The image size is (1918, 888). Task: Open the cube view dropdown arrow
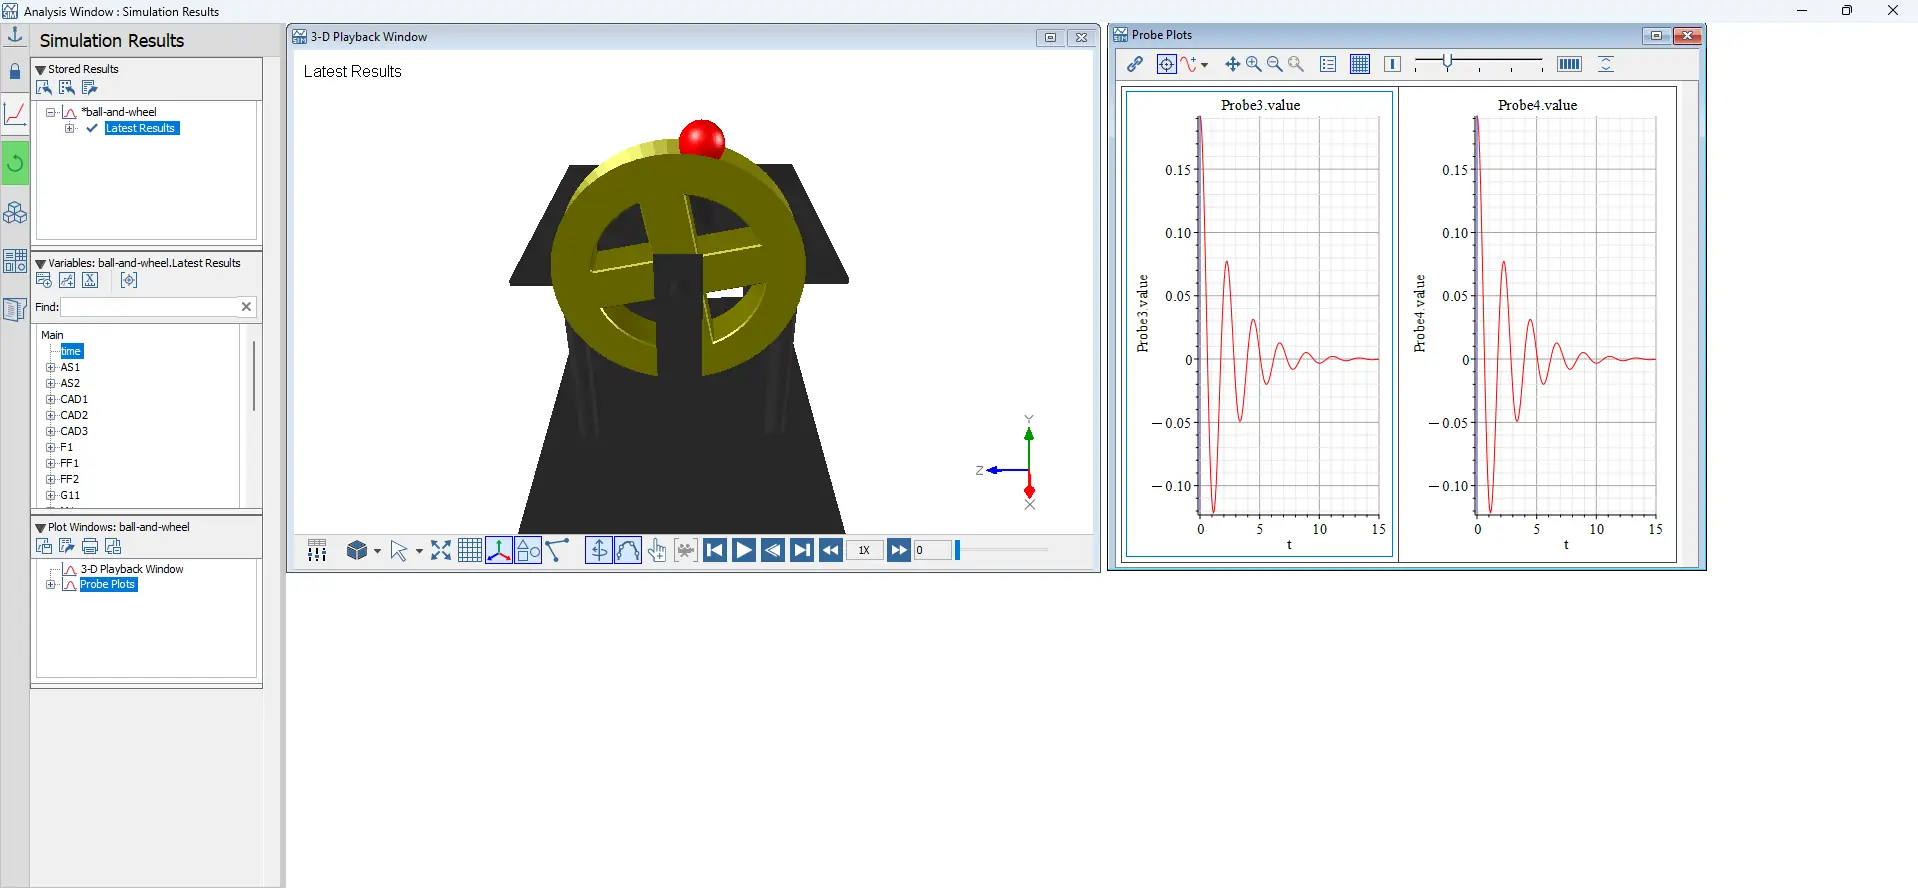377,551
